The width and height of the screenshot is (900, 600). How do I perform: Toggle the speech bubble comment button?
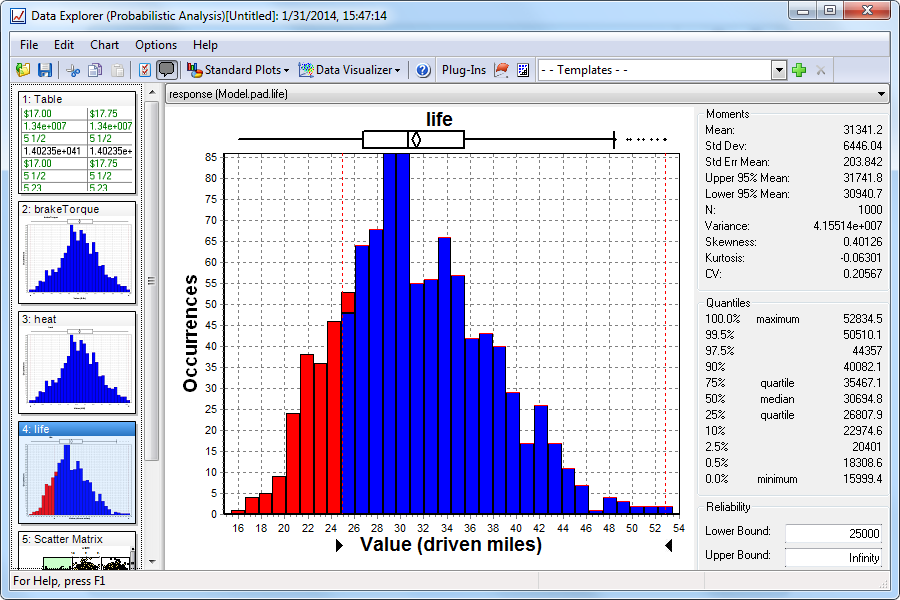[167, 70]
